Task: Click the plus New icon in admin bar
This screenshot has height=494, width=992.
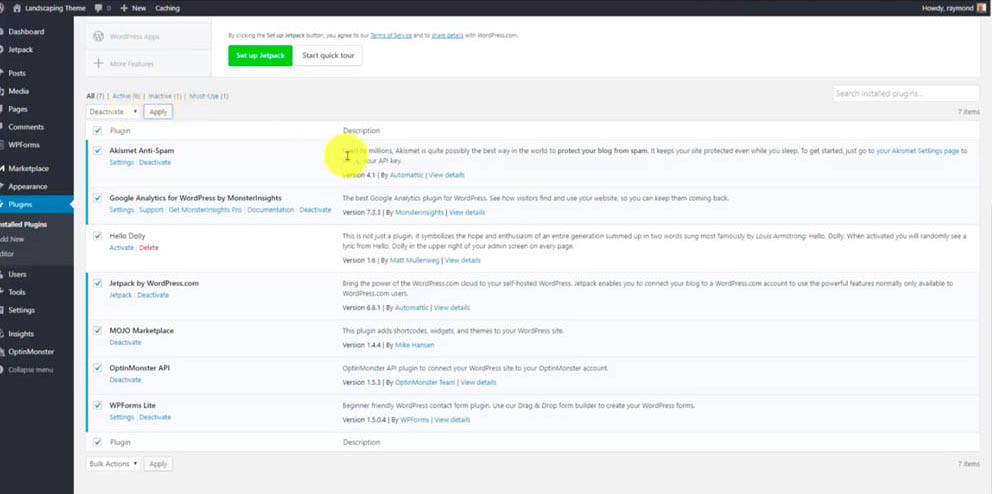Action: coord(124,8)
